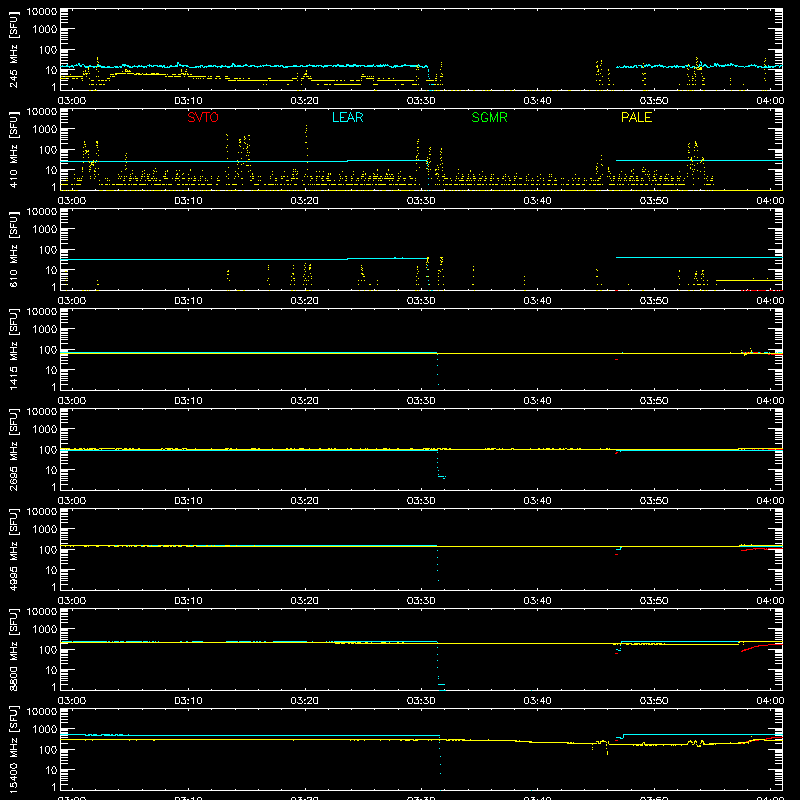Click 03:40 tick label of 2695 MHz panel
Viewport: 800px width, 800px height.
point(537,501)
